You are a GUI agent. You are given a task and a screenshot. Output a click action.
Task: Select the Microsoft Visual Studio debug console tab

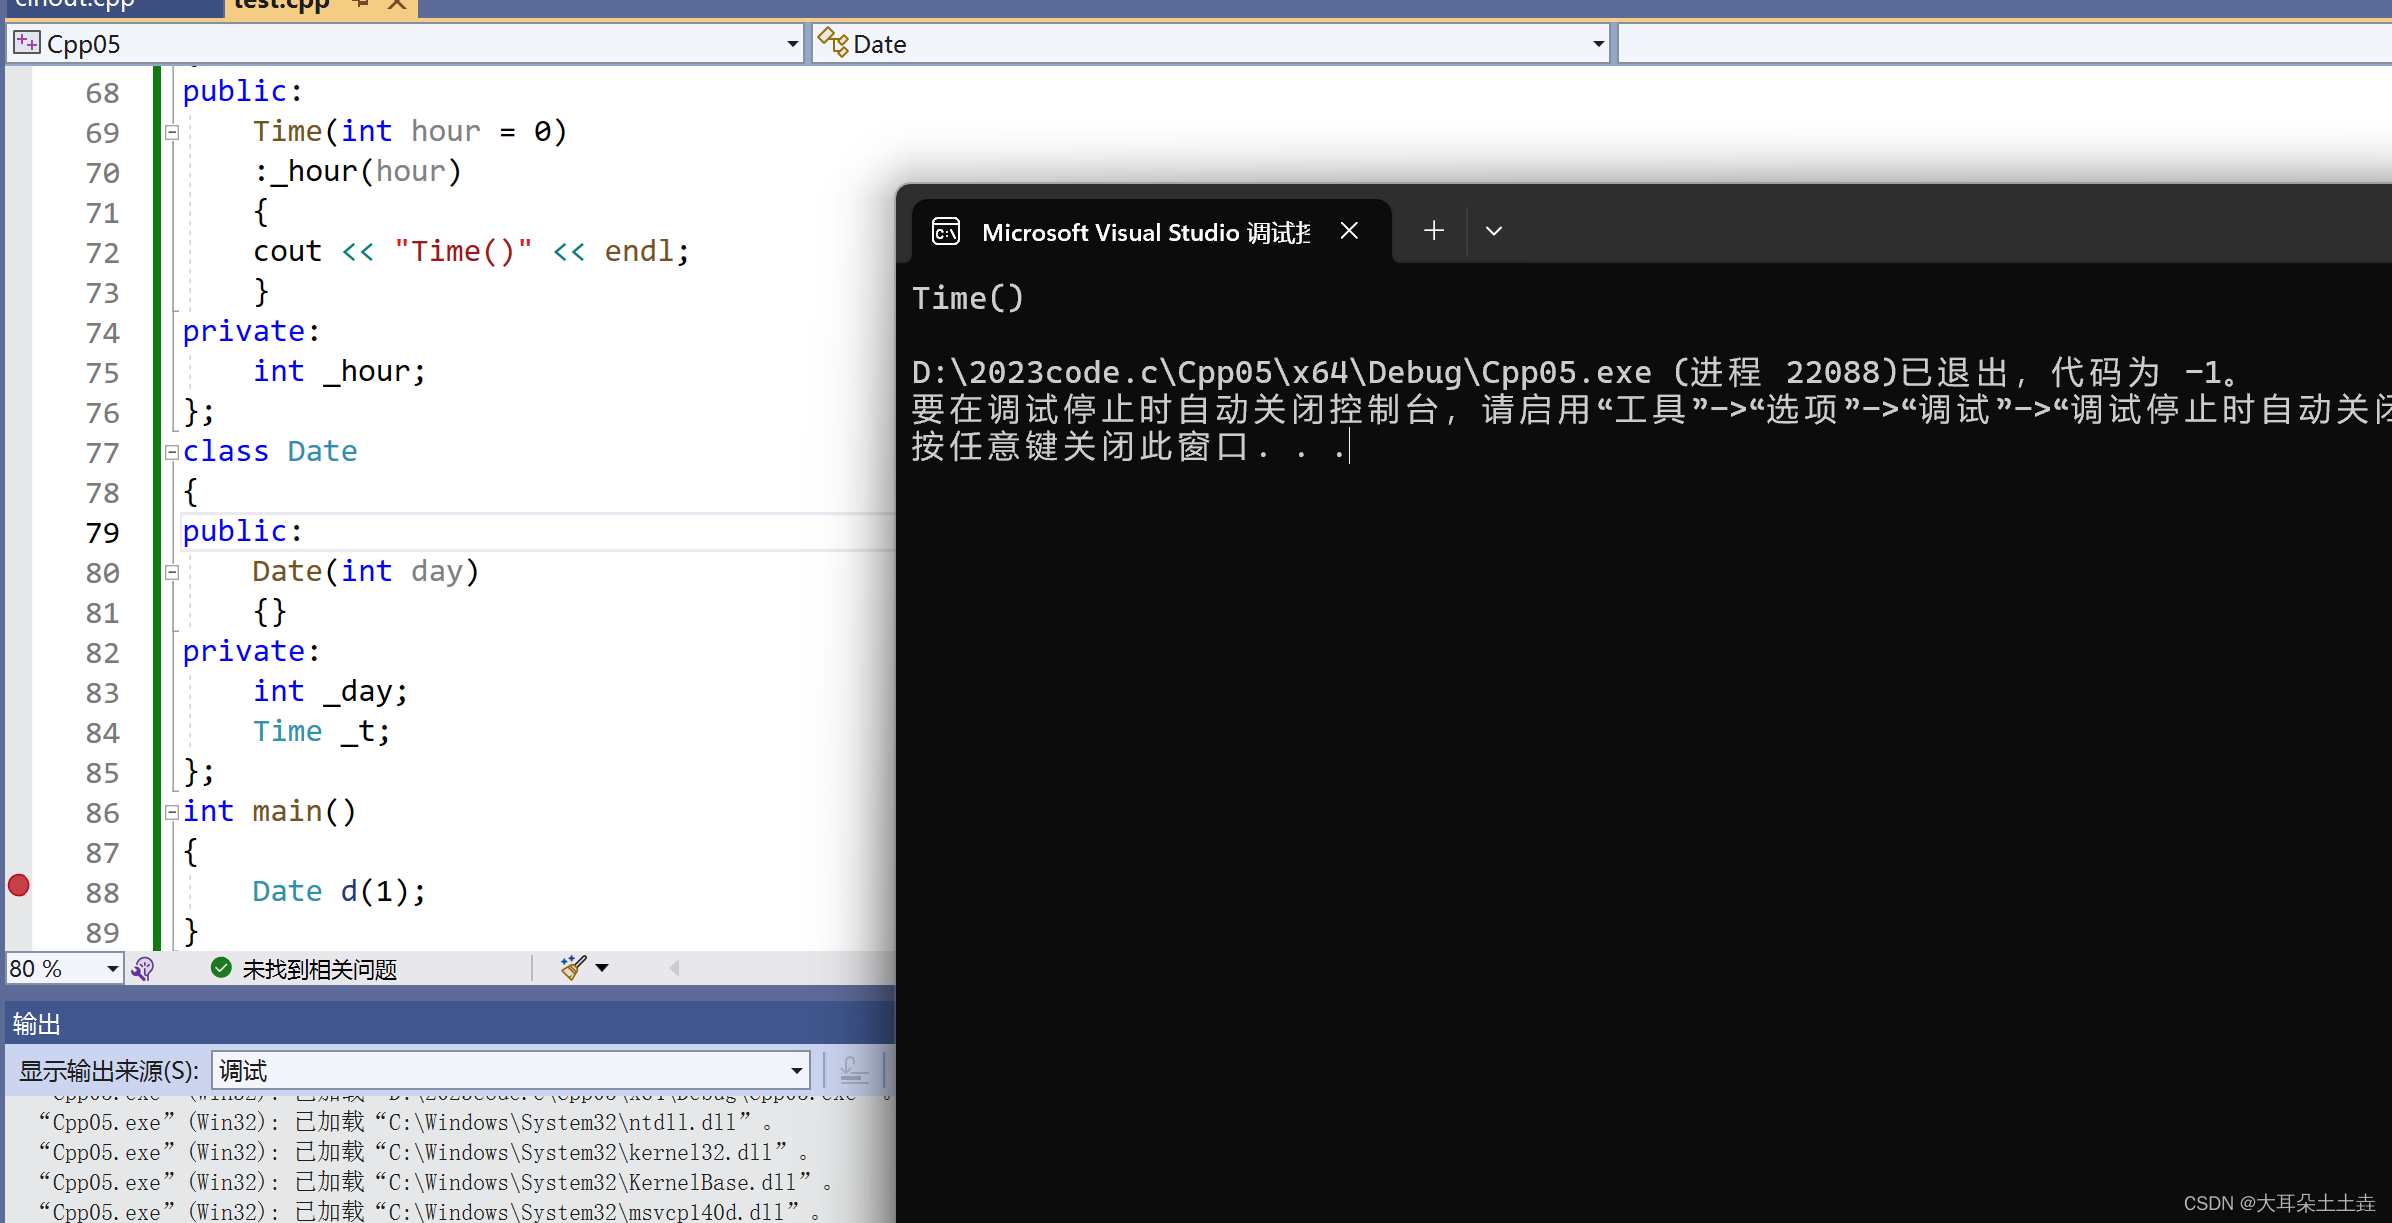1145,232
